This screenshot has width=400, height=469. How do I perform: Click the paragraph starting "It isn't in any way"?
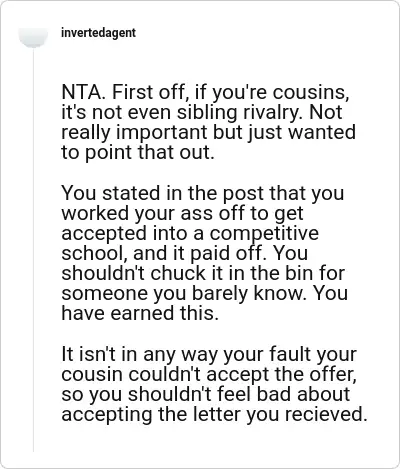(214, 384)
